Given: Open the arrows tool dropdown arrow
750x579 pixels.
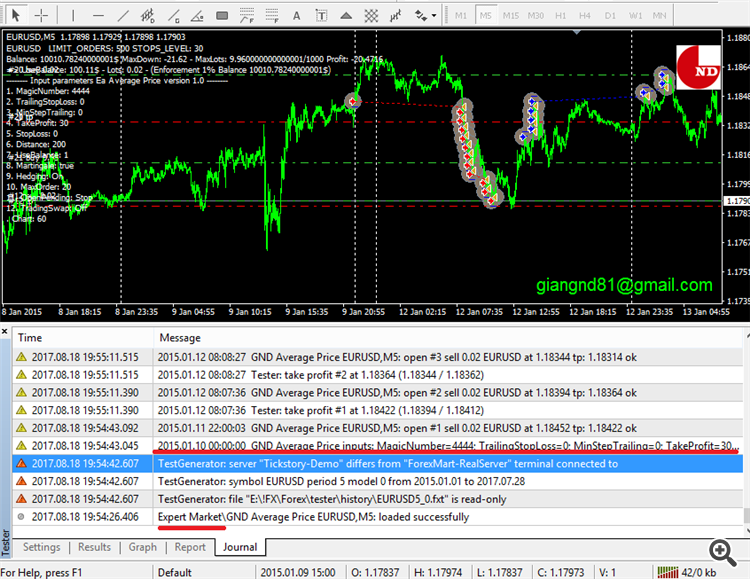Looking at the screenshot, I should tap(434, 16).
